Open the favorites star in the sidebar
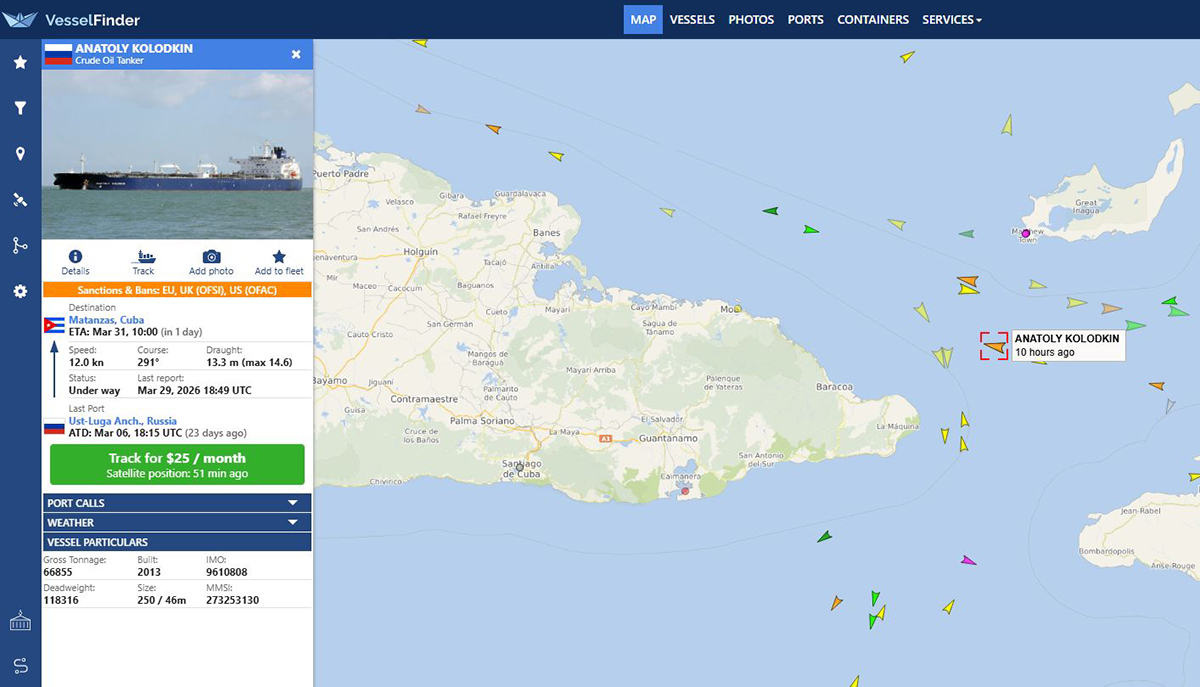Image resolution: width=1200 pixels, height=687 pixels. tap(20, 62)
